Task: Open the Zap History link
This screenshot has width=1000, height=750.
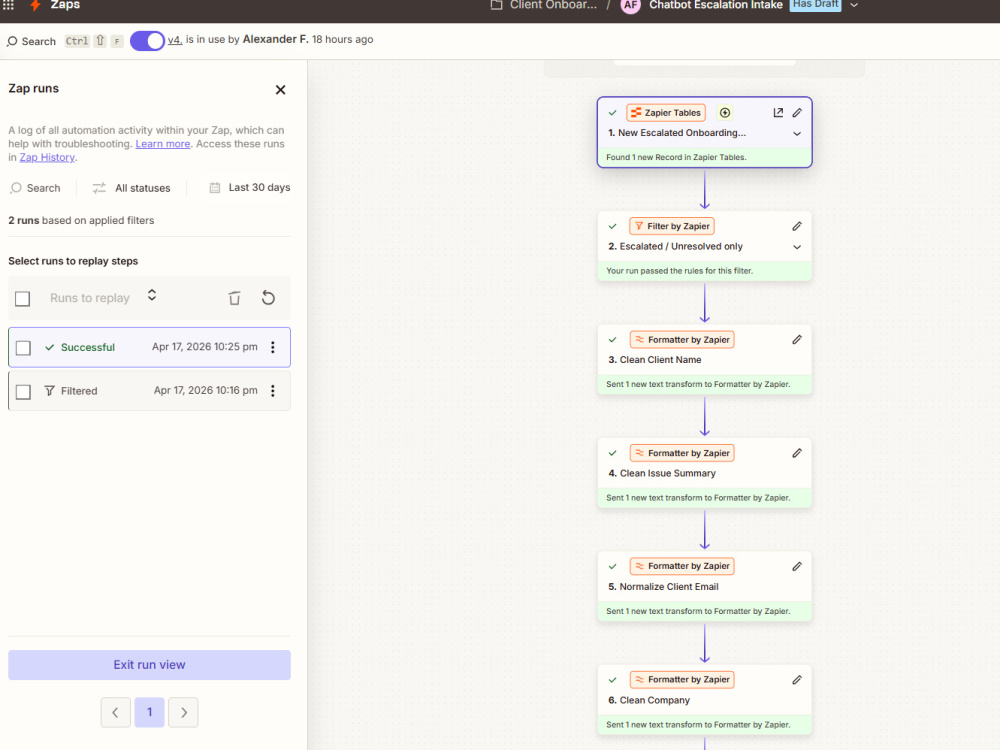Action: coord(47,158)
